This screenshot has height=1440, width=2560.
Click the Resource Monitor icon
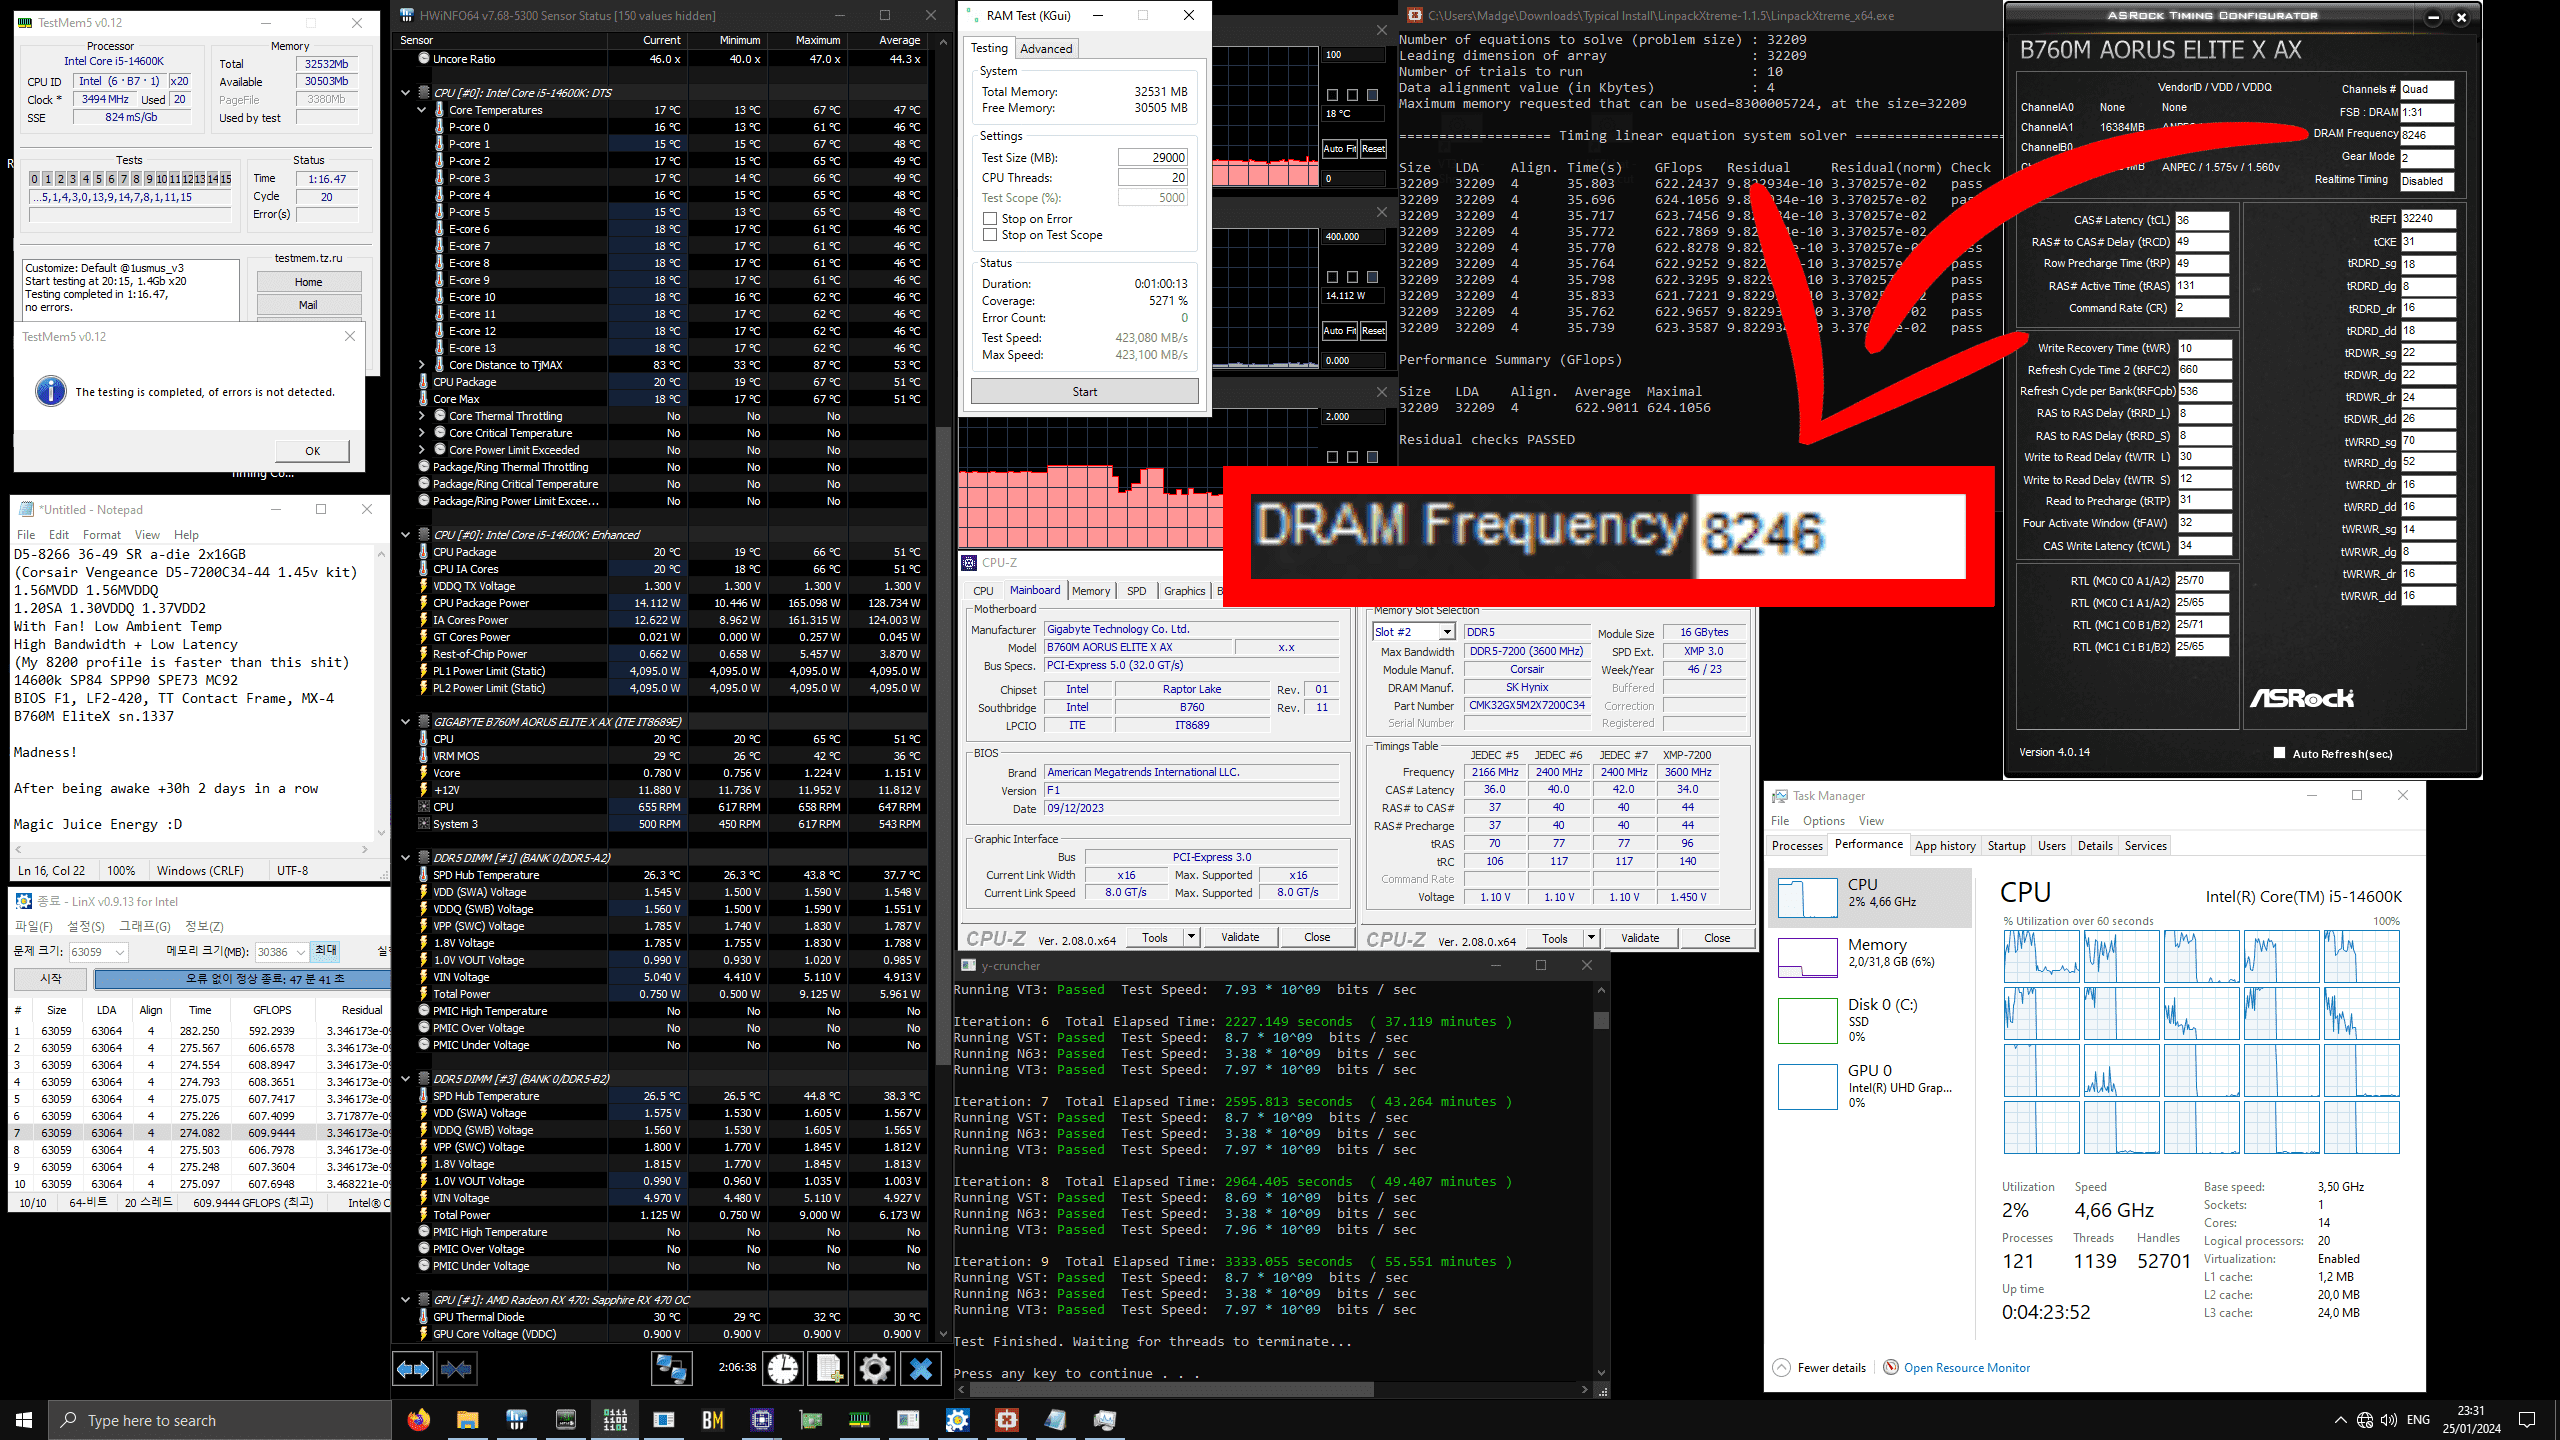tap(1891, 1367)
